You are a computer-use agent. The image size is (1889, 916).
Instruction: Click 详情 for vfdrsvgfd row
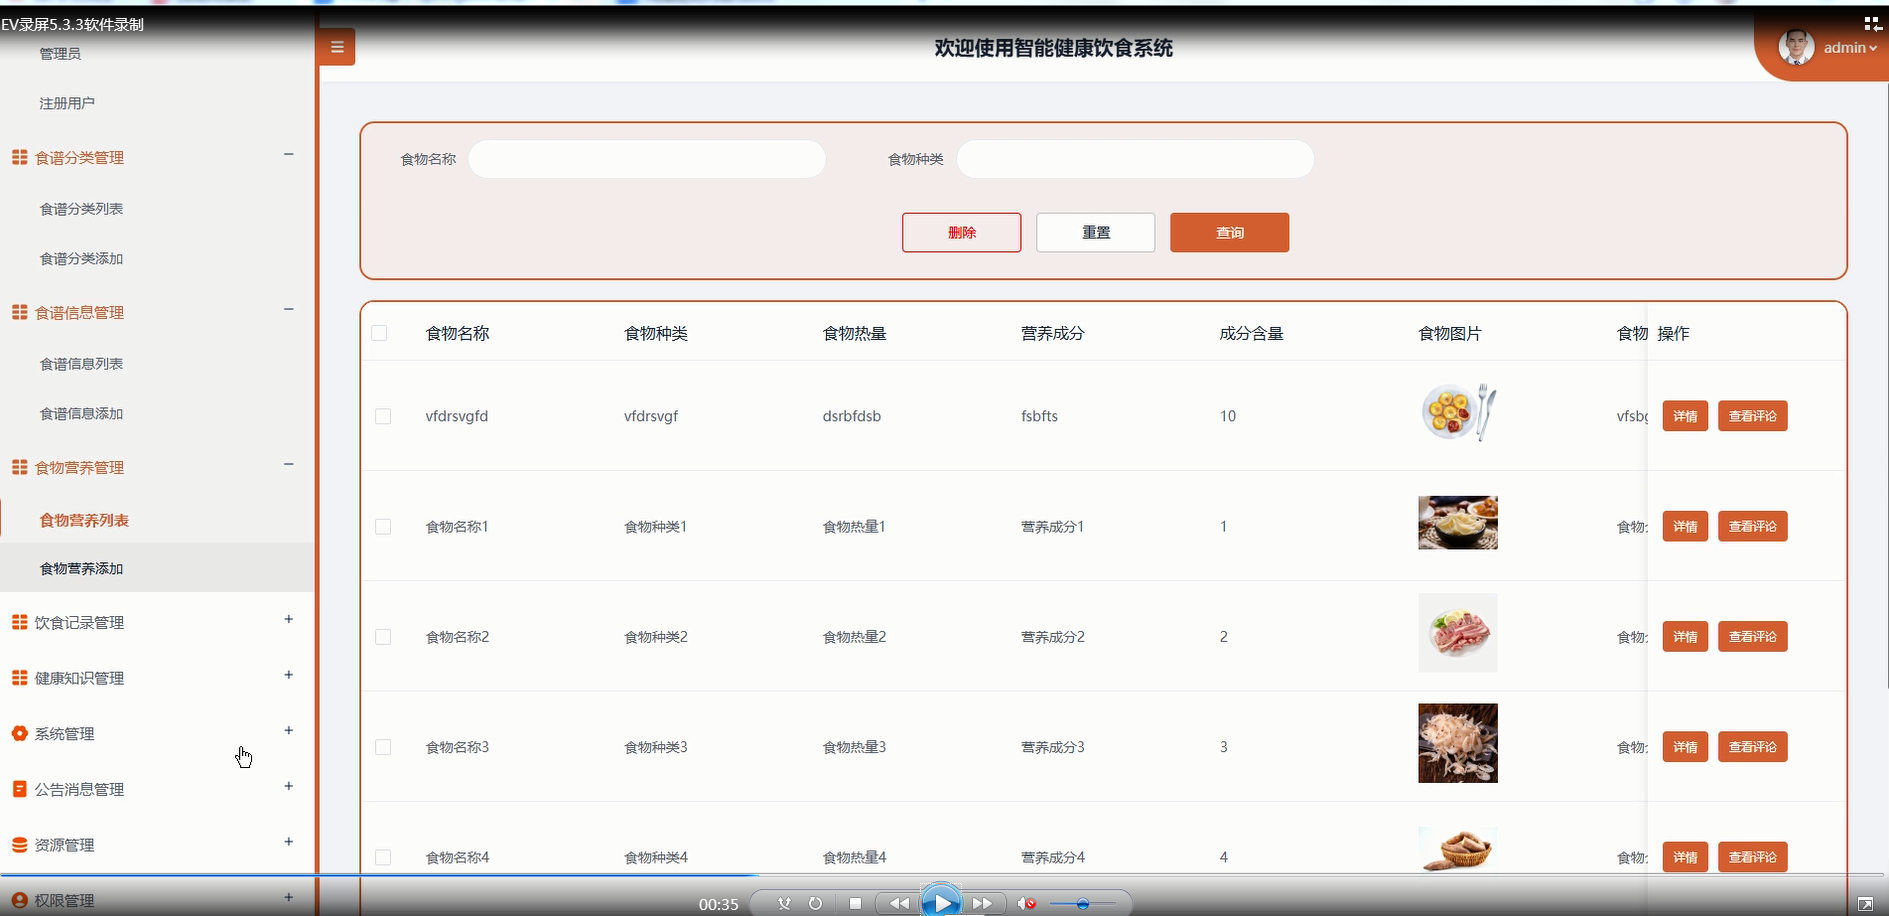(1685, 416)
